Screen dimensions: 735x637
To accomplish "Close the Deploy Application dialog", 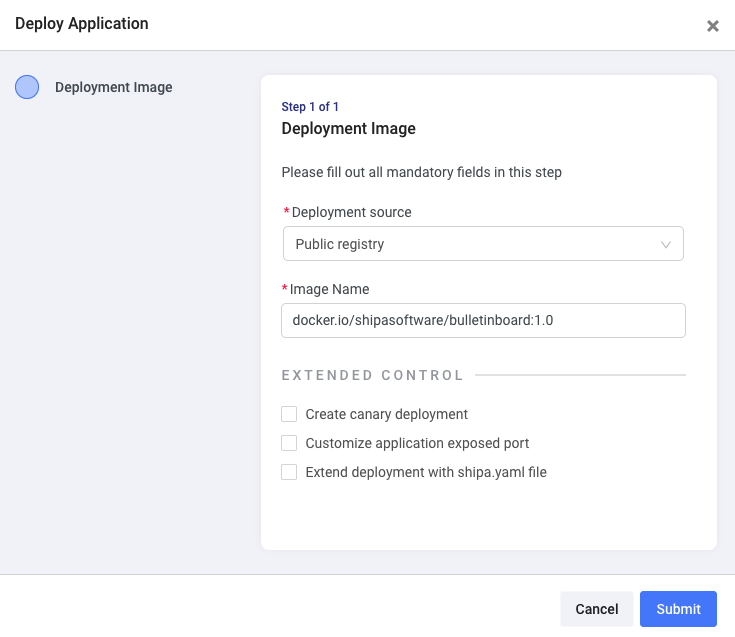I will 713,26.
